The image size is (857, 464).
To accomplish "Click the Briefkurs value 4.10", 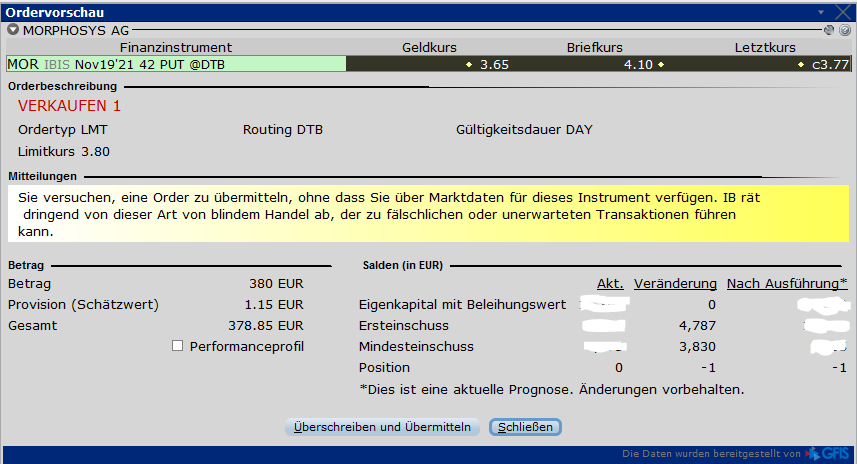I will pyautogui.click(x=638, y=64).
